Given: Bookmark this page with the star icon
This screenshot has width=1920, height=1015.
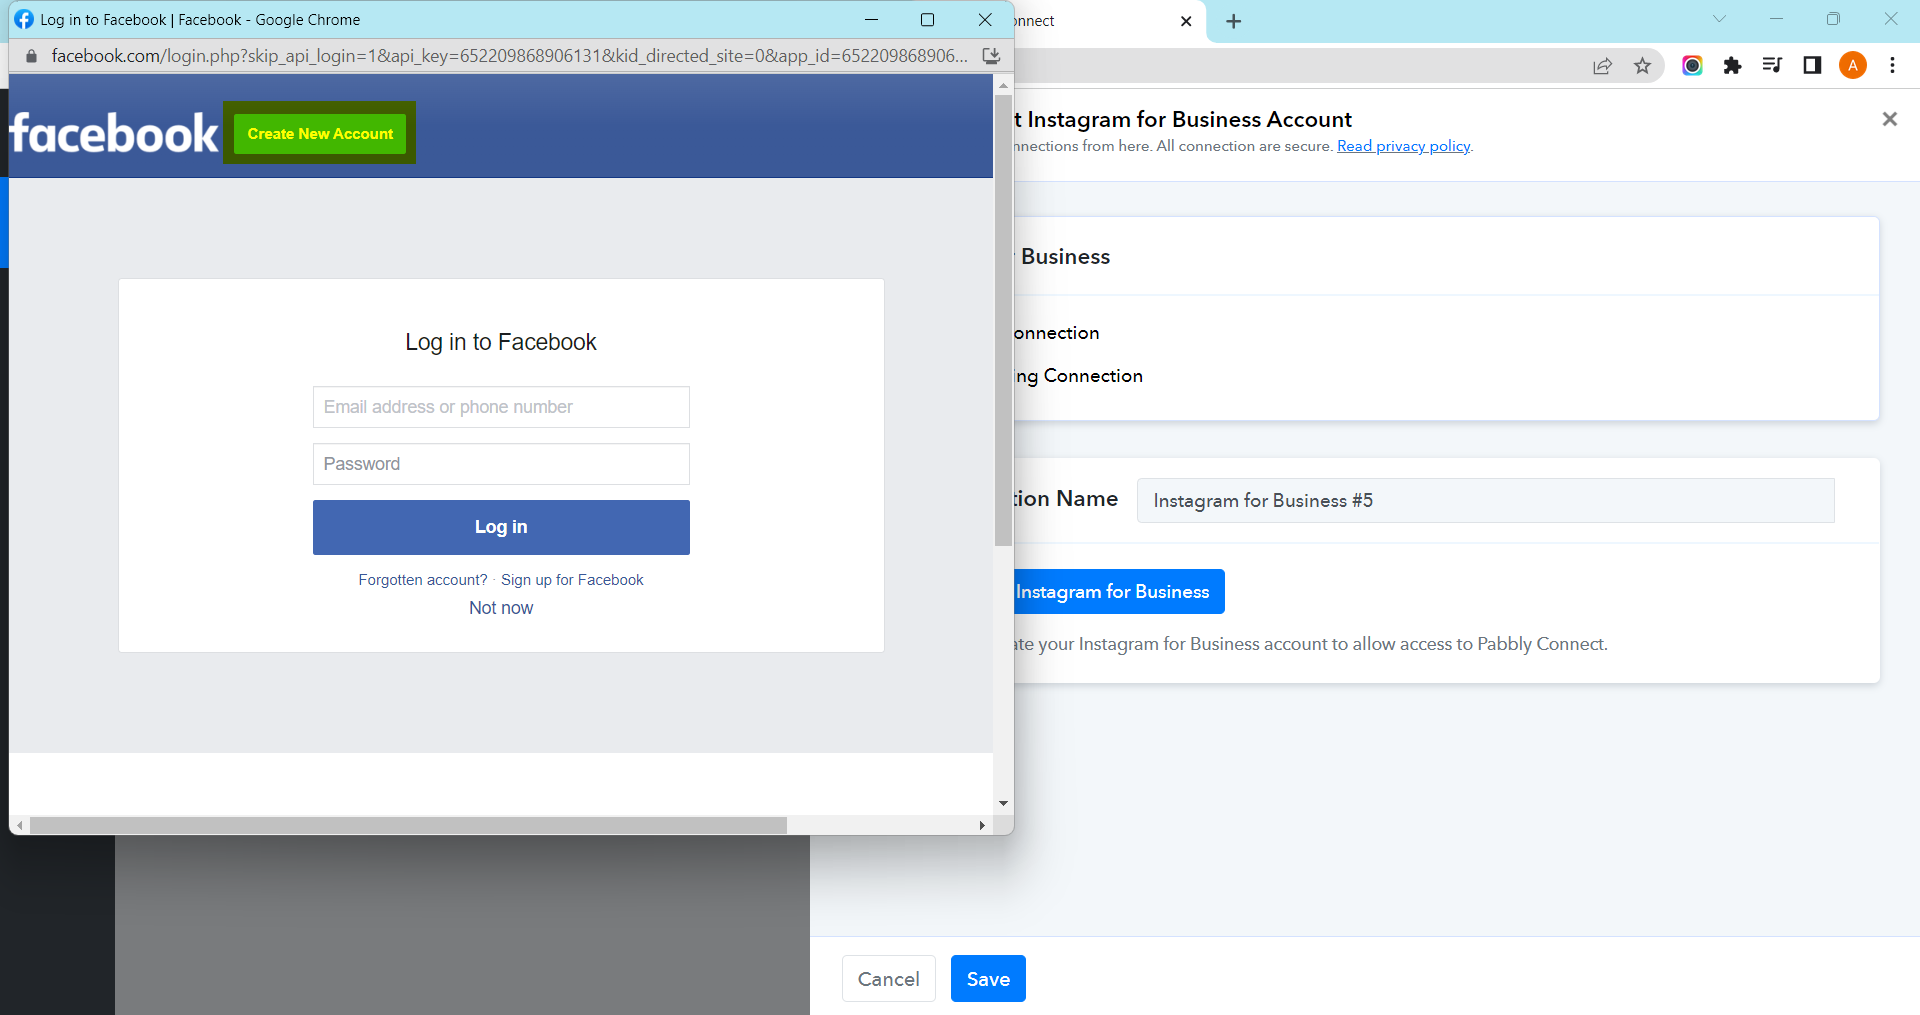Looking at the screenshot, I should pyautogui.click(x=1642, y=66).
